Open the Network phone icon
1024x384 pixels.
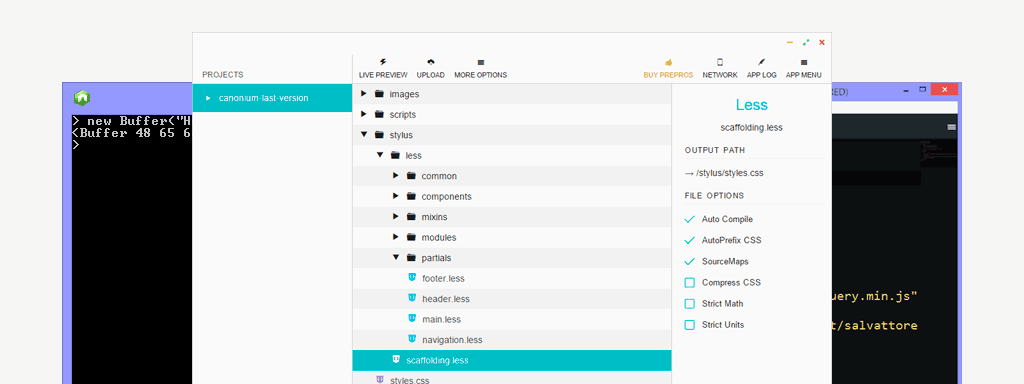[x=720, y=62]
